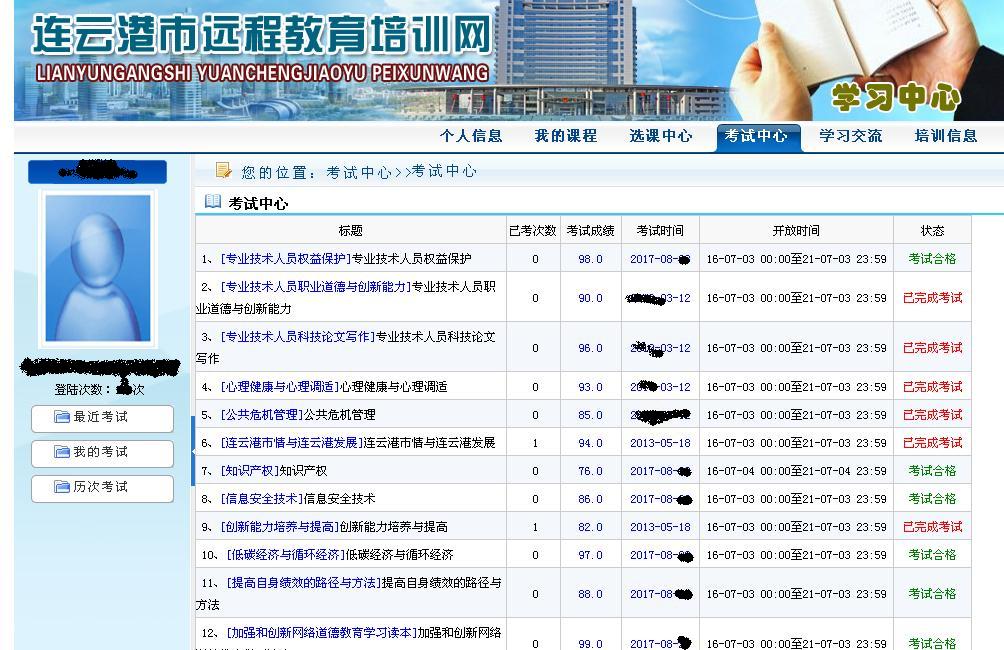Click the folder icon beside 我的考试
This screenshot has height=650, width=1004.
pyautogui.click(x=62, y=452)
